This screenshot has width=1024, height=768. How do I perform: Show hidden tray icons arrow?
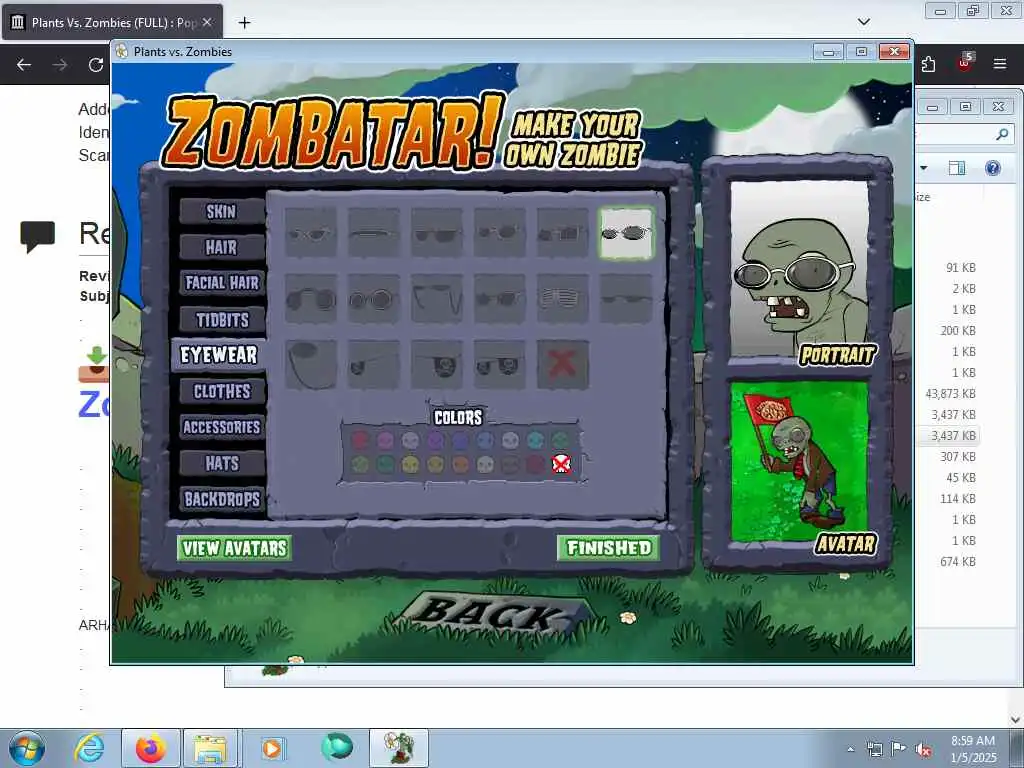(850, 749)
